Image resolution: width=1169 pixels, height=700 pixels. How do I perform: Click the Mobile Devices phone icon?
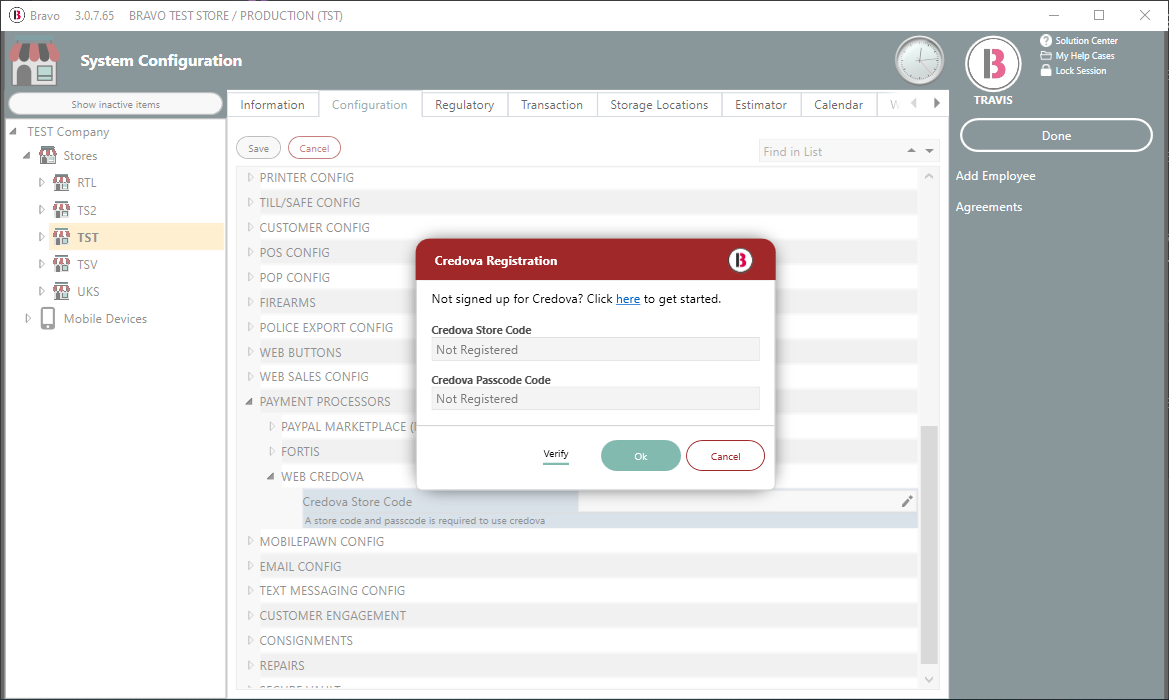tap(48, 318)
